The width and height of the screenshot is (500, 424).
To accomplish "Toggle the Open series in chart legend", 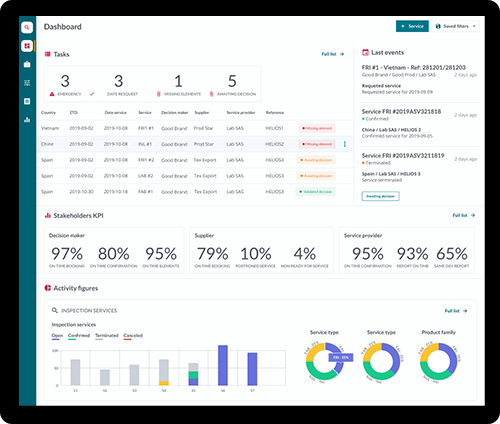I will click(x=57, y=336).
